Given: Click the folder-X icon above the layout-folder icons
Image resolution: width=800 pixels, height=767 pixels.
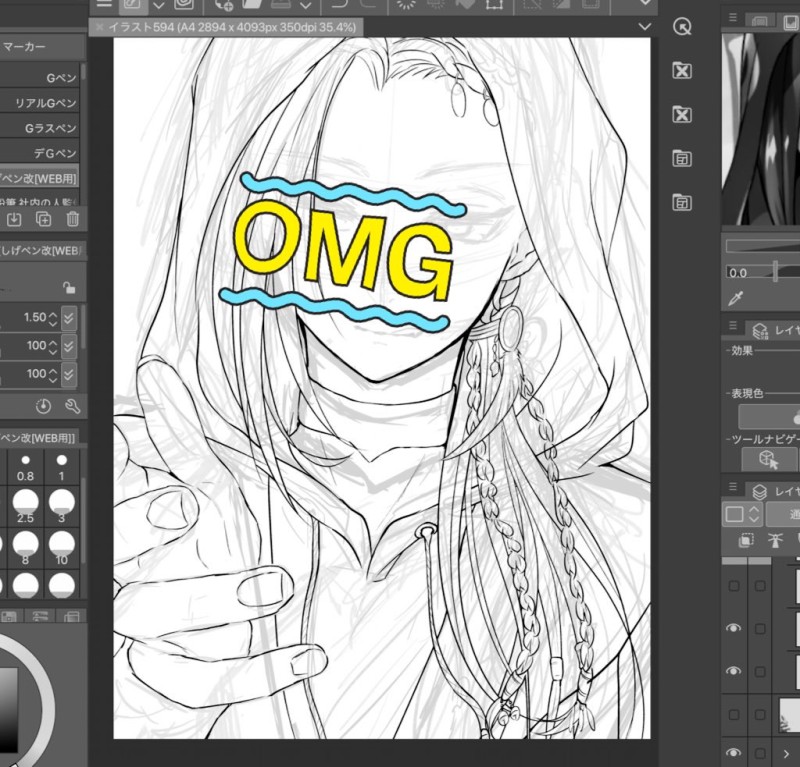Looking at the screenshot, I should (682, 114).
